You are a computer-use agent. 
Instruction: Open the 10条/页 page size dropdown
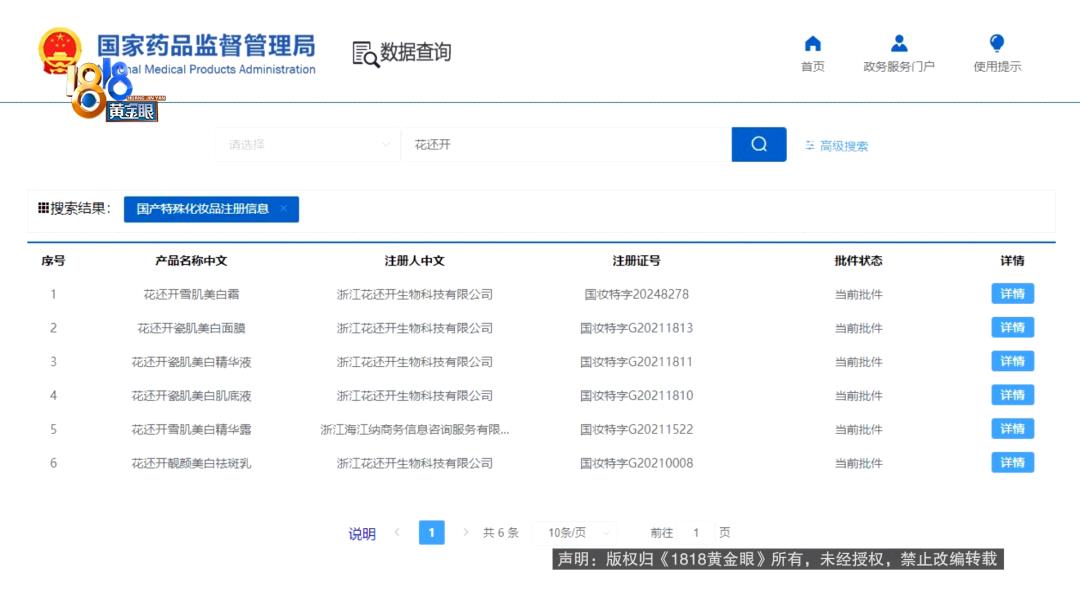click(574, 533)
